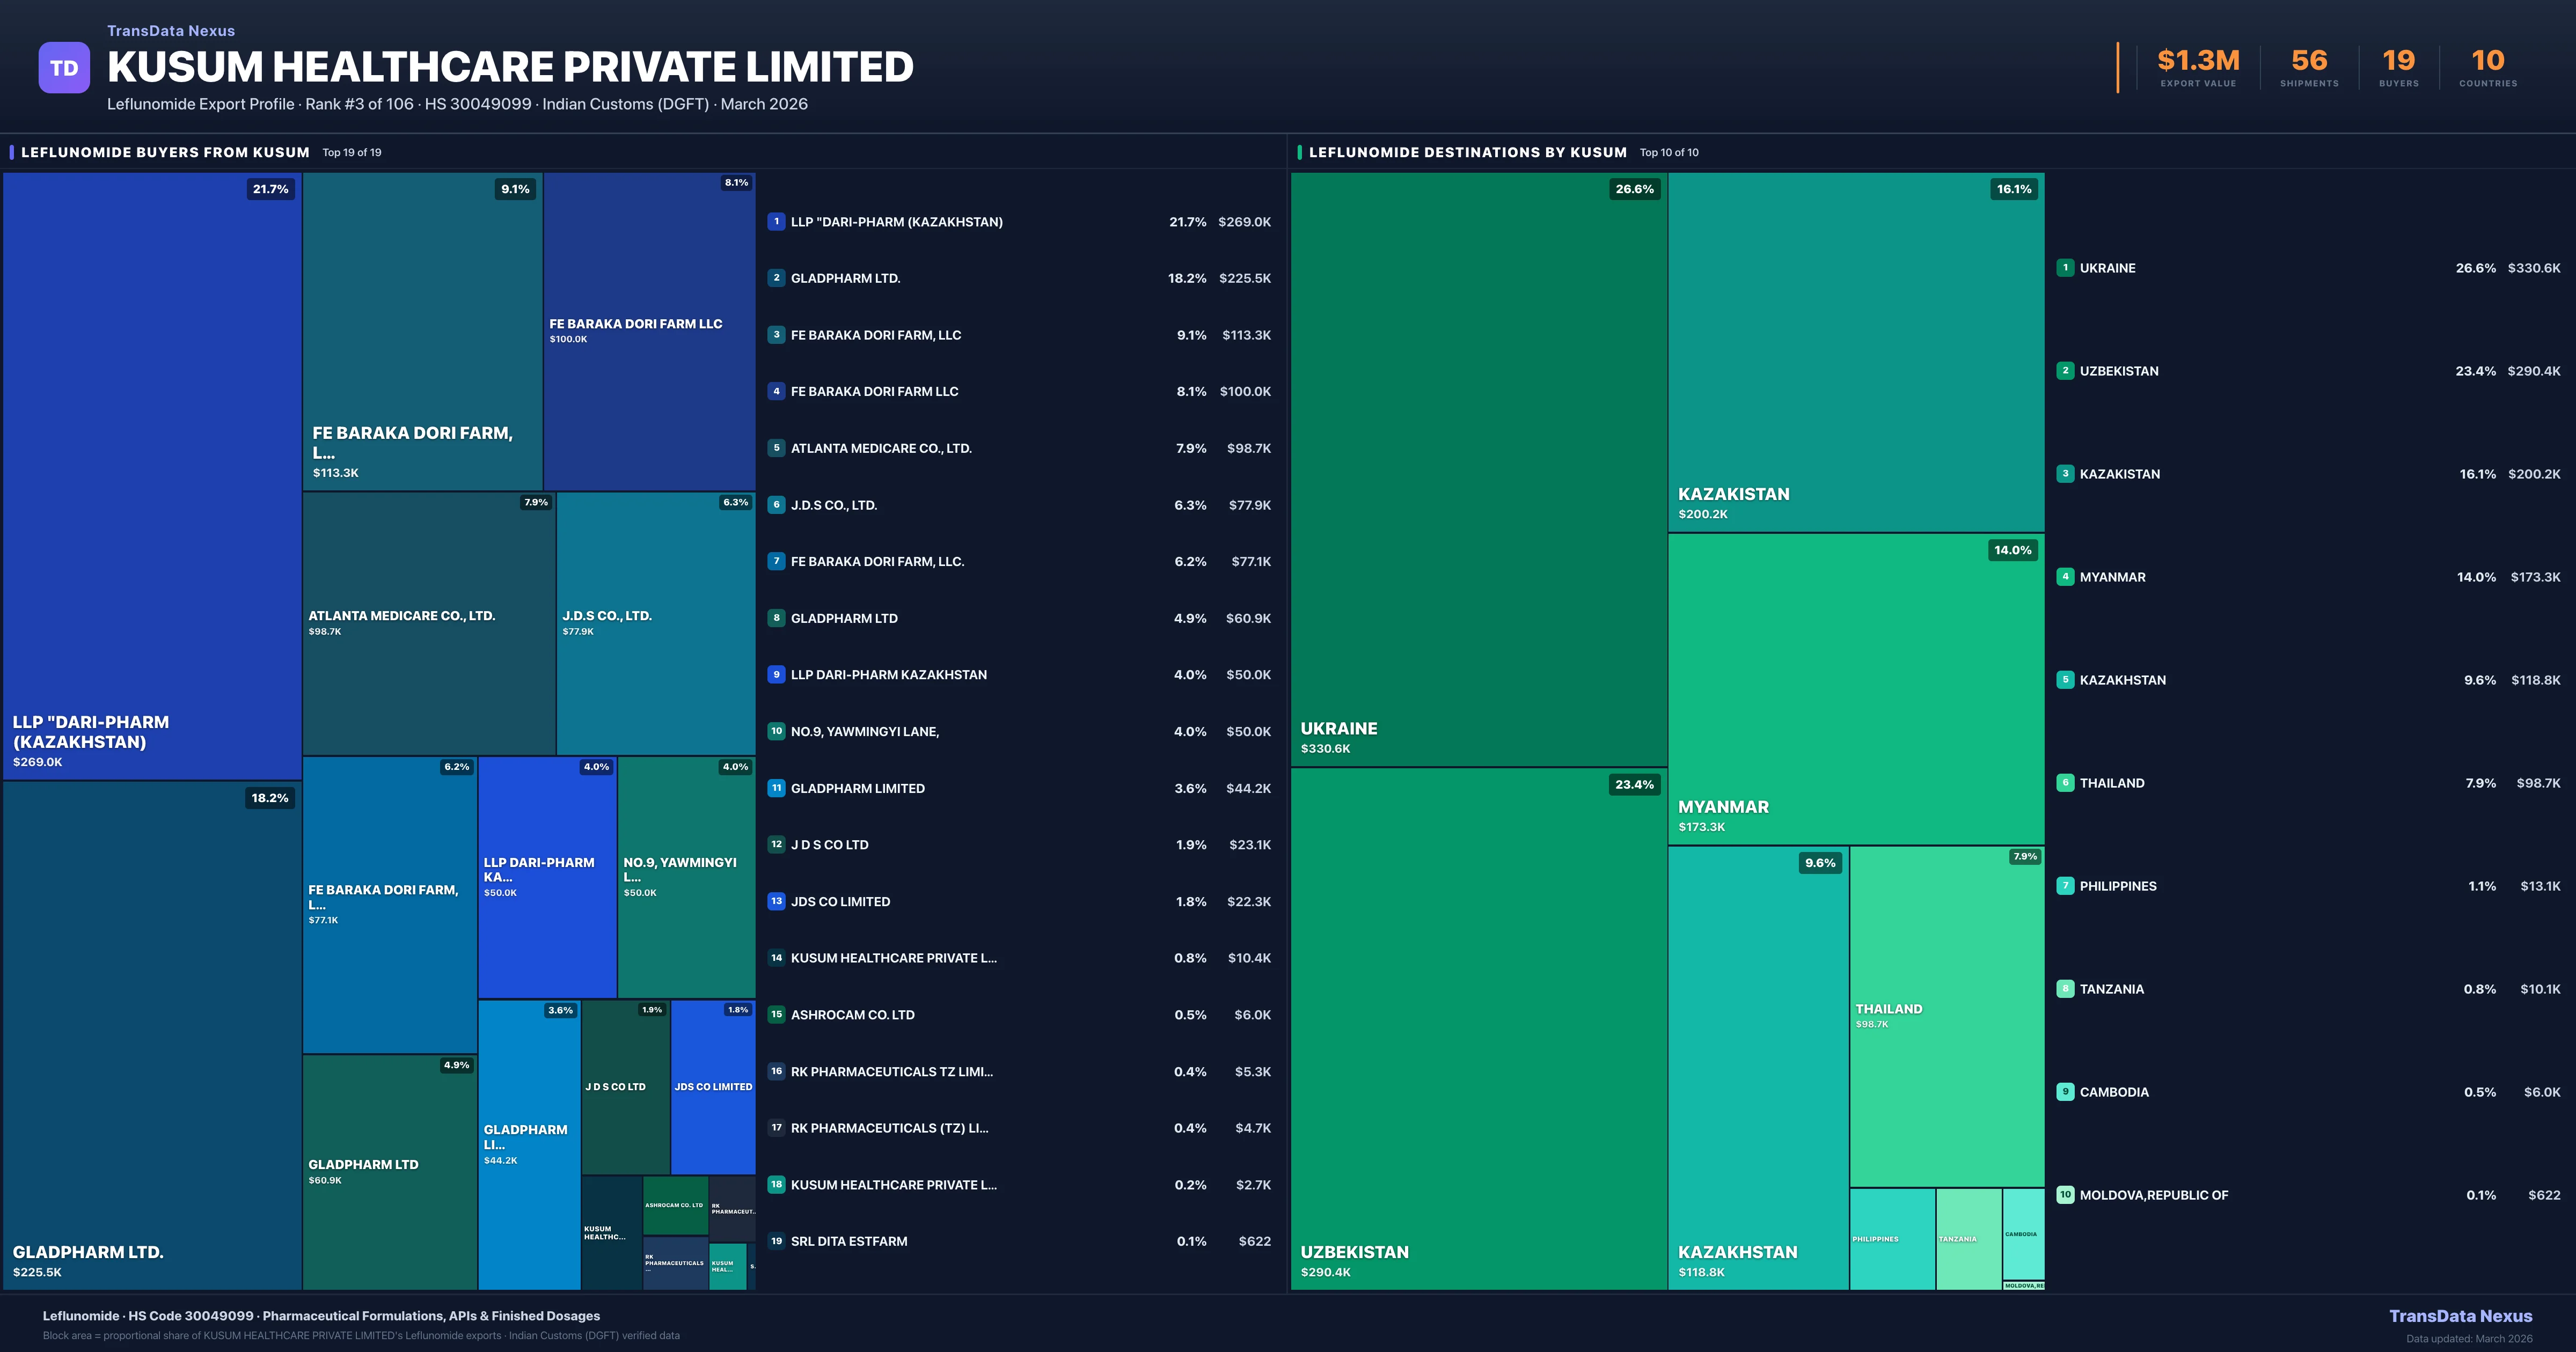
Task: Click rank badge 19 beside SRL DITA ESTFARM
Action: pos(776,1241)
